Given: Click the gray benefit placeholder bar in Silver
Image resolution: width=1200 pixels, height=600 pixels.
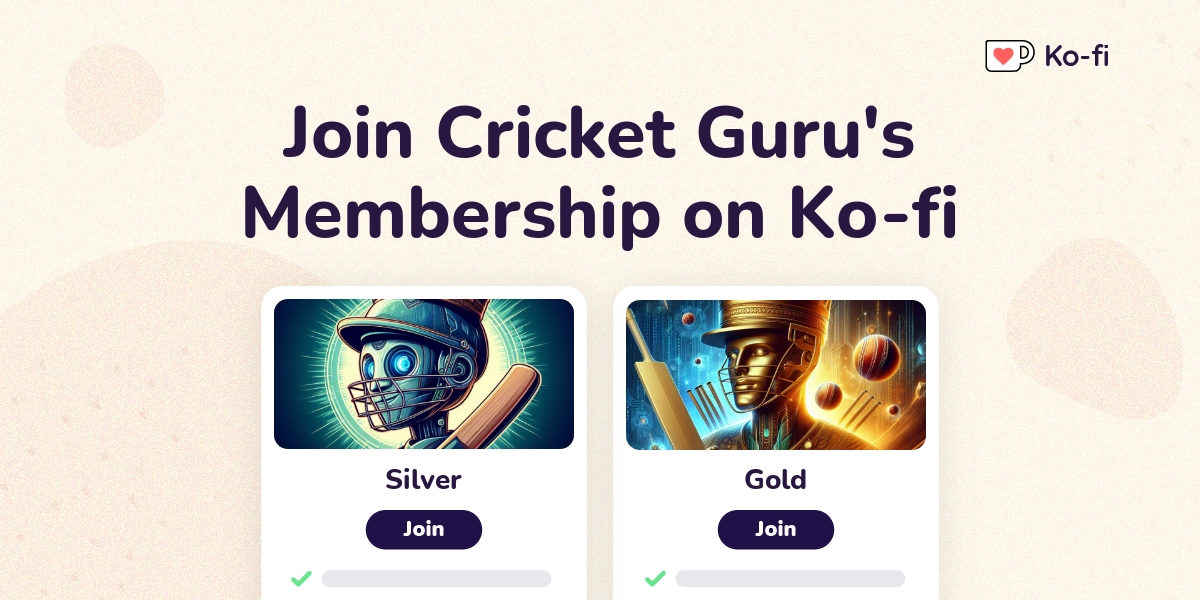Looking at the screenshot, I should pos(436,578).
